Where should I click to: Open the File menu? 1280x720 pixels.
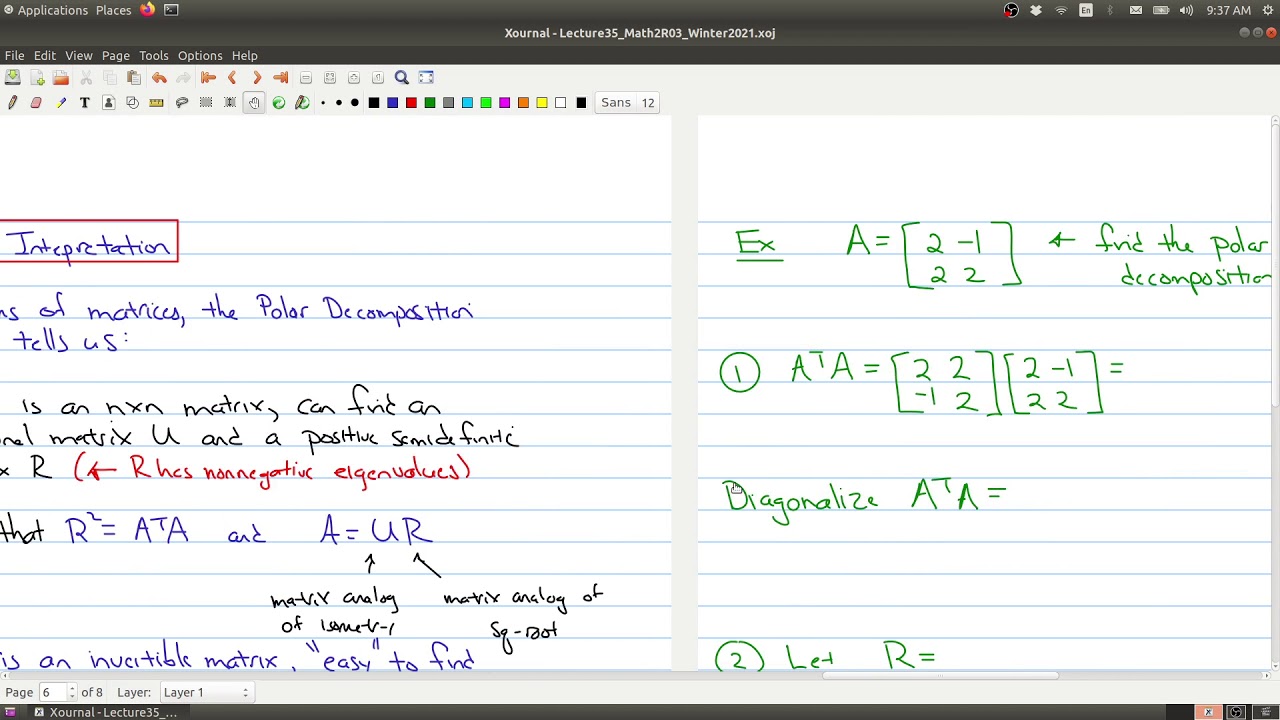tap(14, 56)
